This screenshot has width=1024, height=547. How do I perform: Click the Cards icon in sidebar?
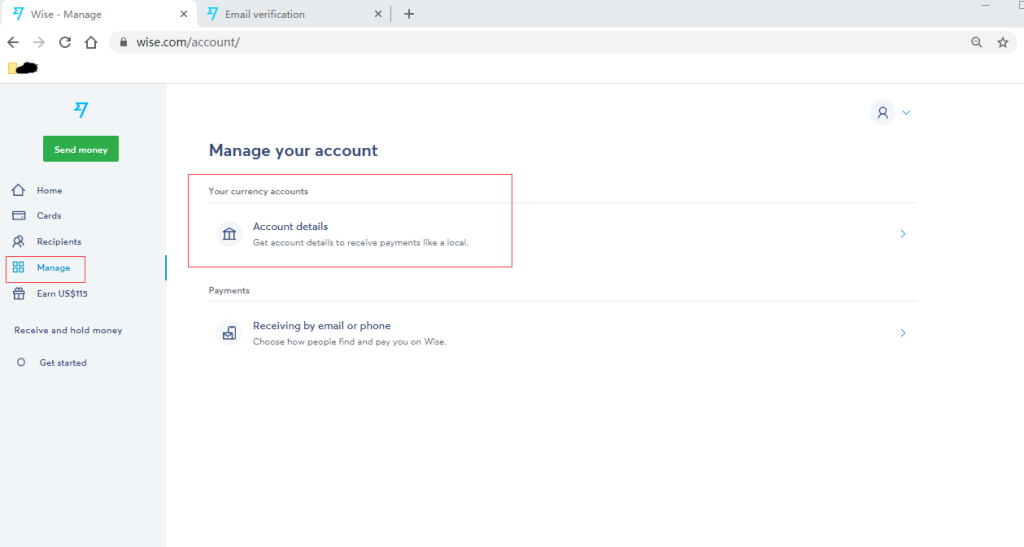pos(19,215)
